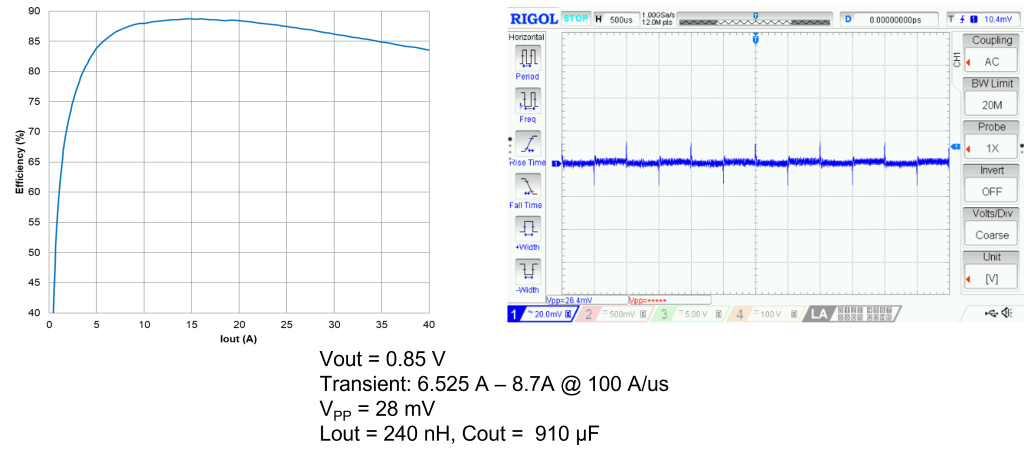The image size is (1024, 458).
Task: Click the STOP run status button
Action: coord(575,19)
